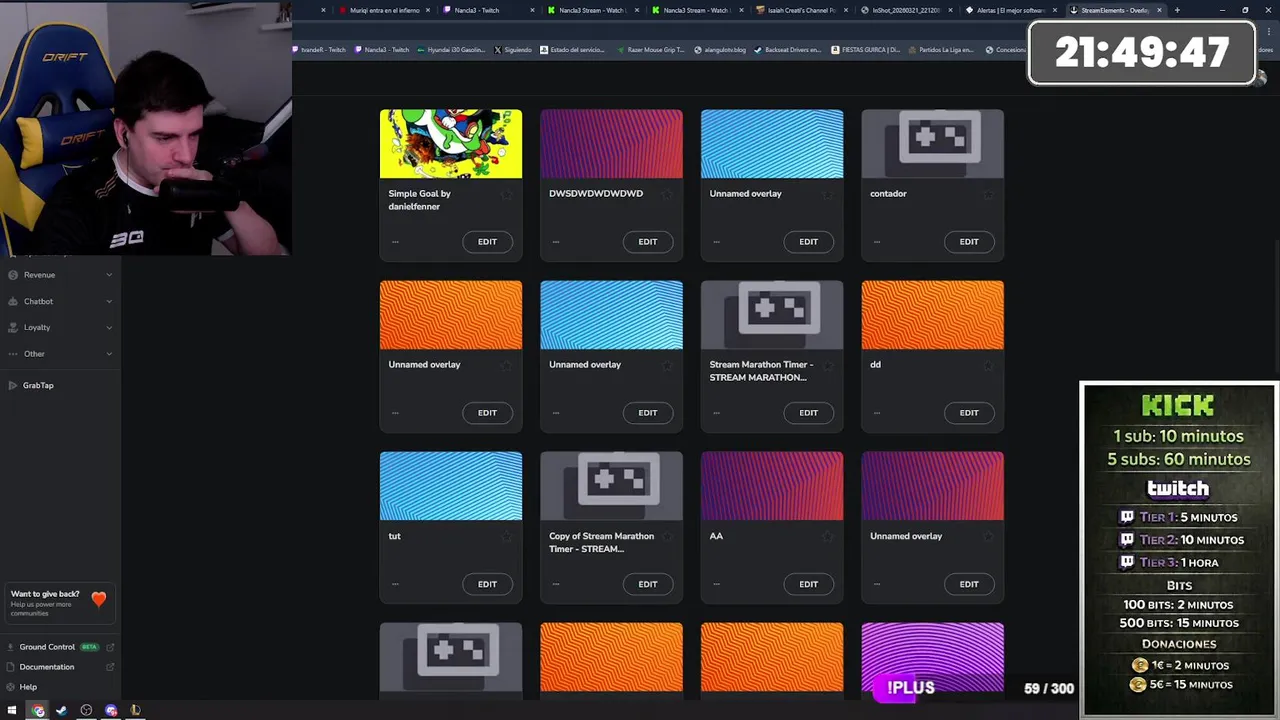Open the contador overlay gamepad thumbnail
The width and height of the screenshot is (1280, 720).
pyautogui.click(x=932, y=144)
